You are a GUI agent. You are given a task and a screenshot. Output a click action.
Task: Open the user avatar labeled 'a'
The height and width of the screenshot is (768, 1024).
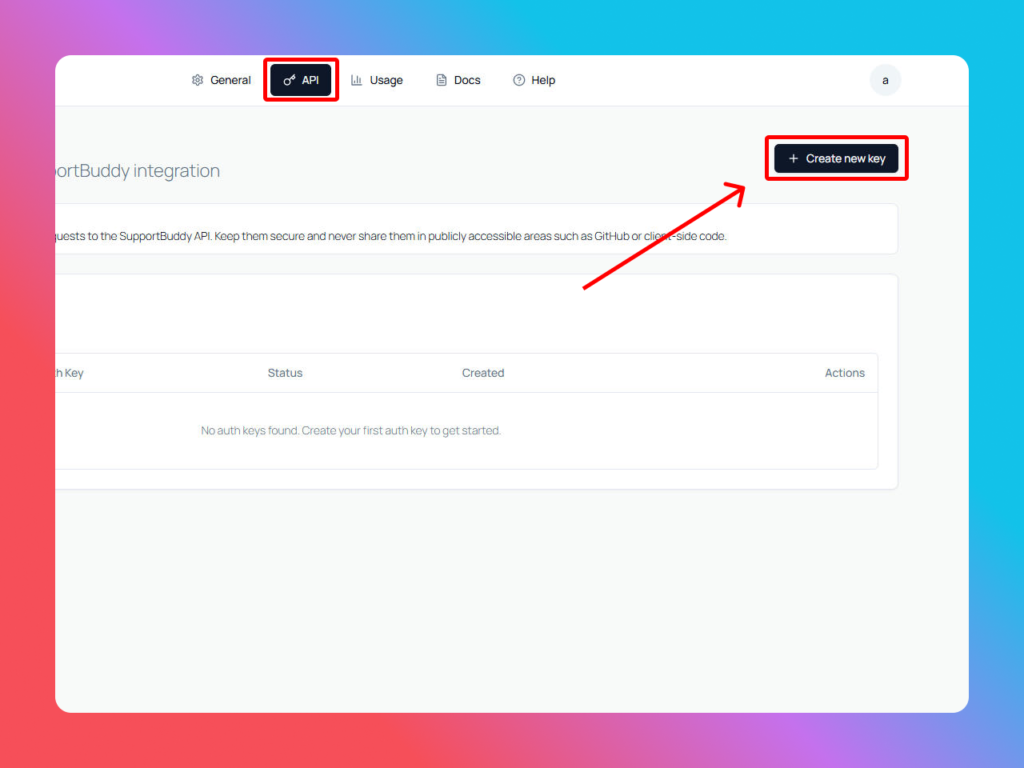pos(885,80)
